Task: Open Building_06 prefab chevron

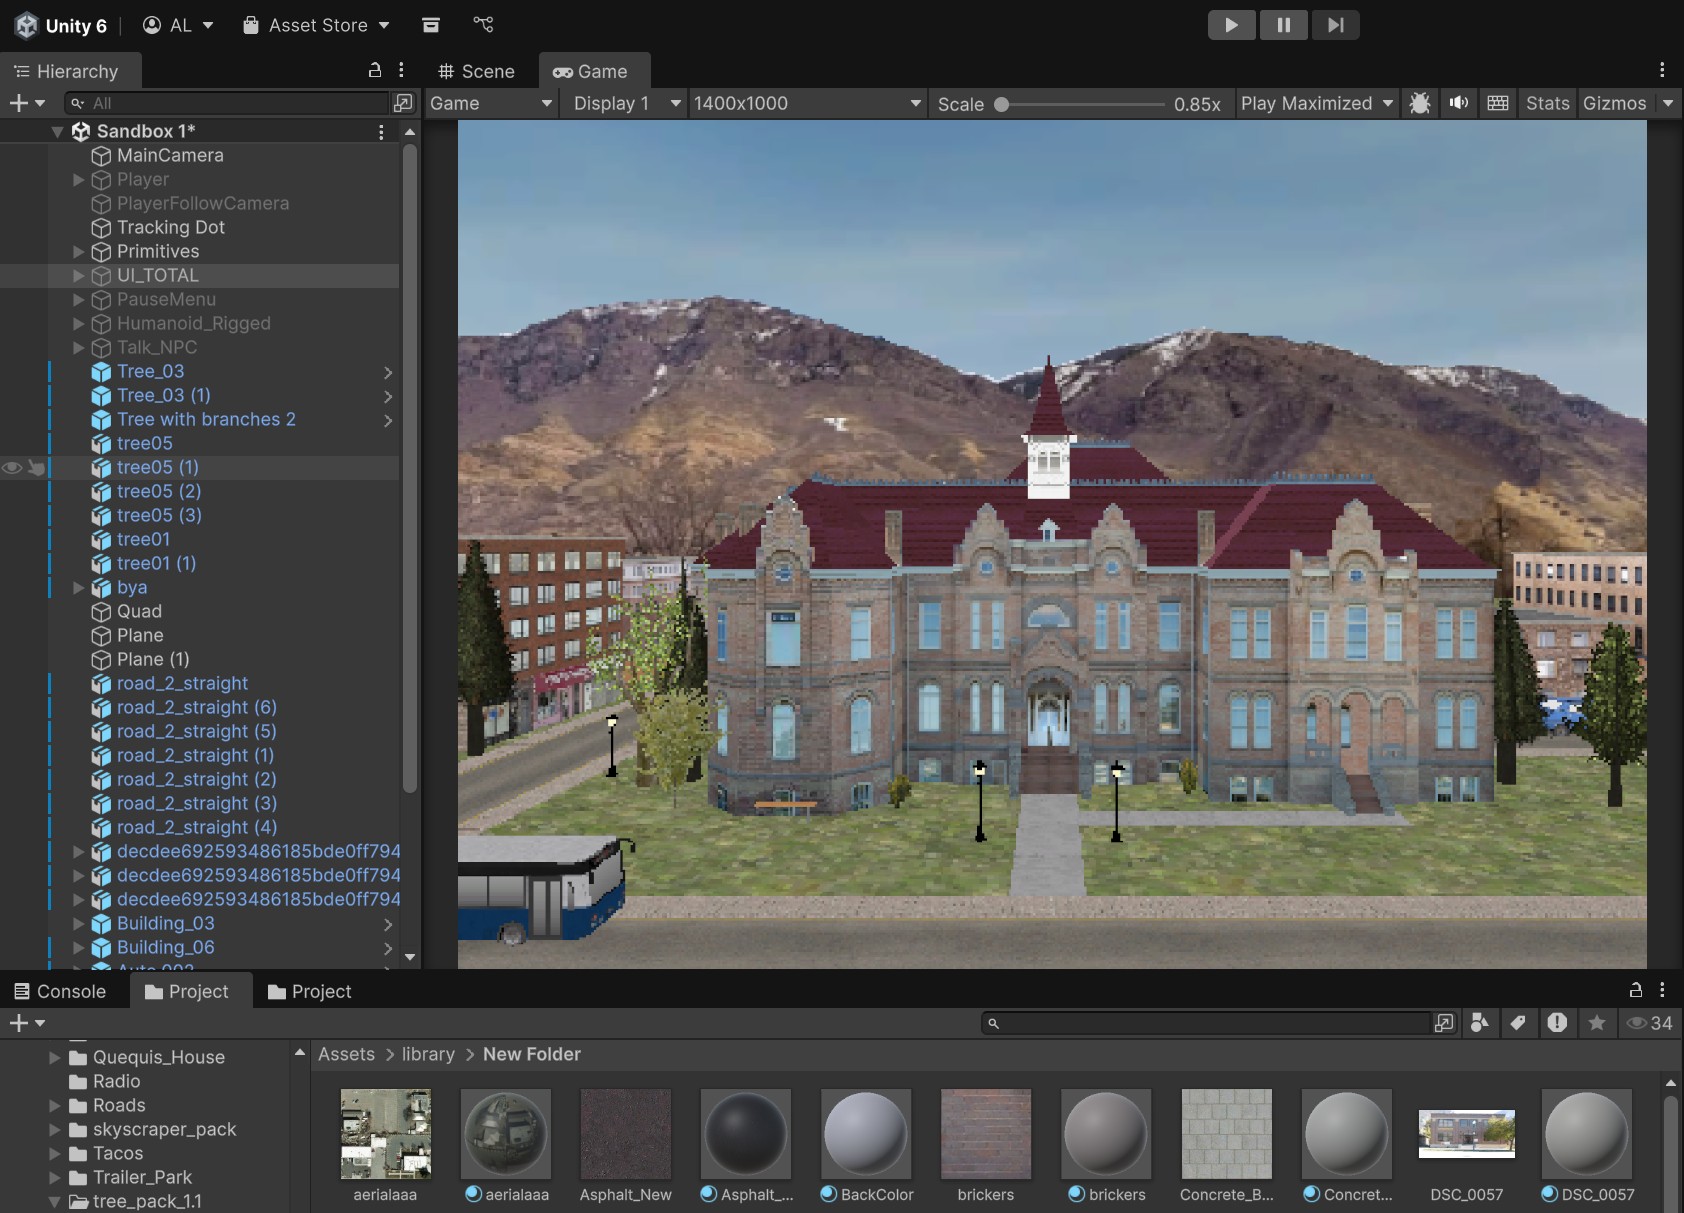Action: tap(388, 948)
